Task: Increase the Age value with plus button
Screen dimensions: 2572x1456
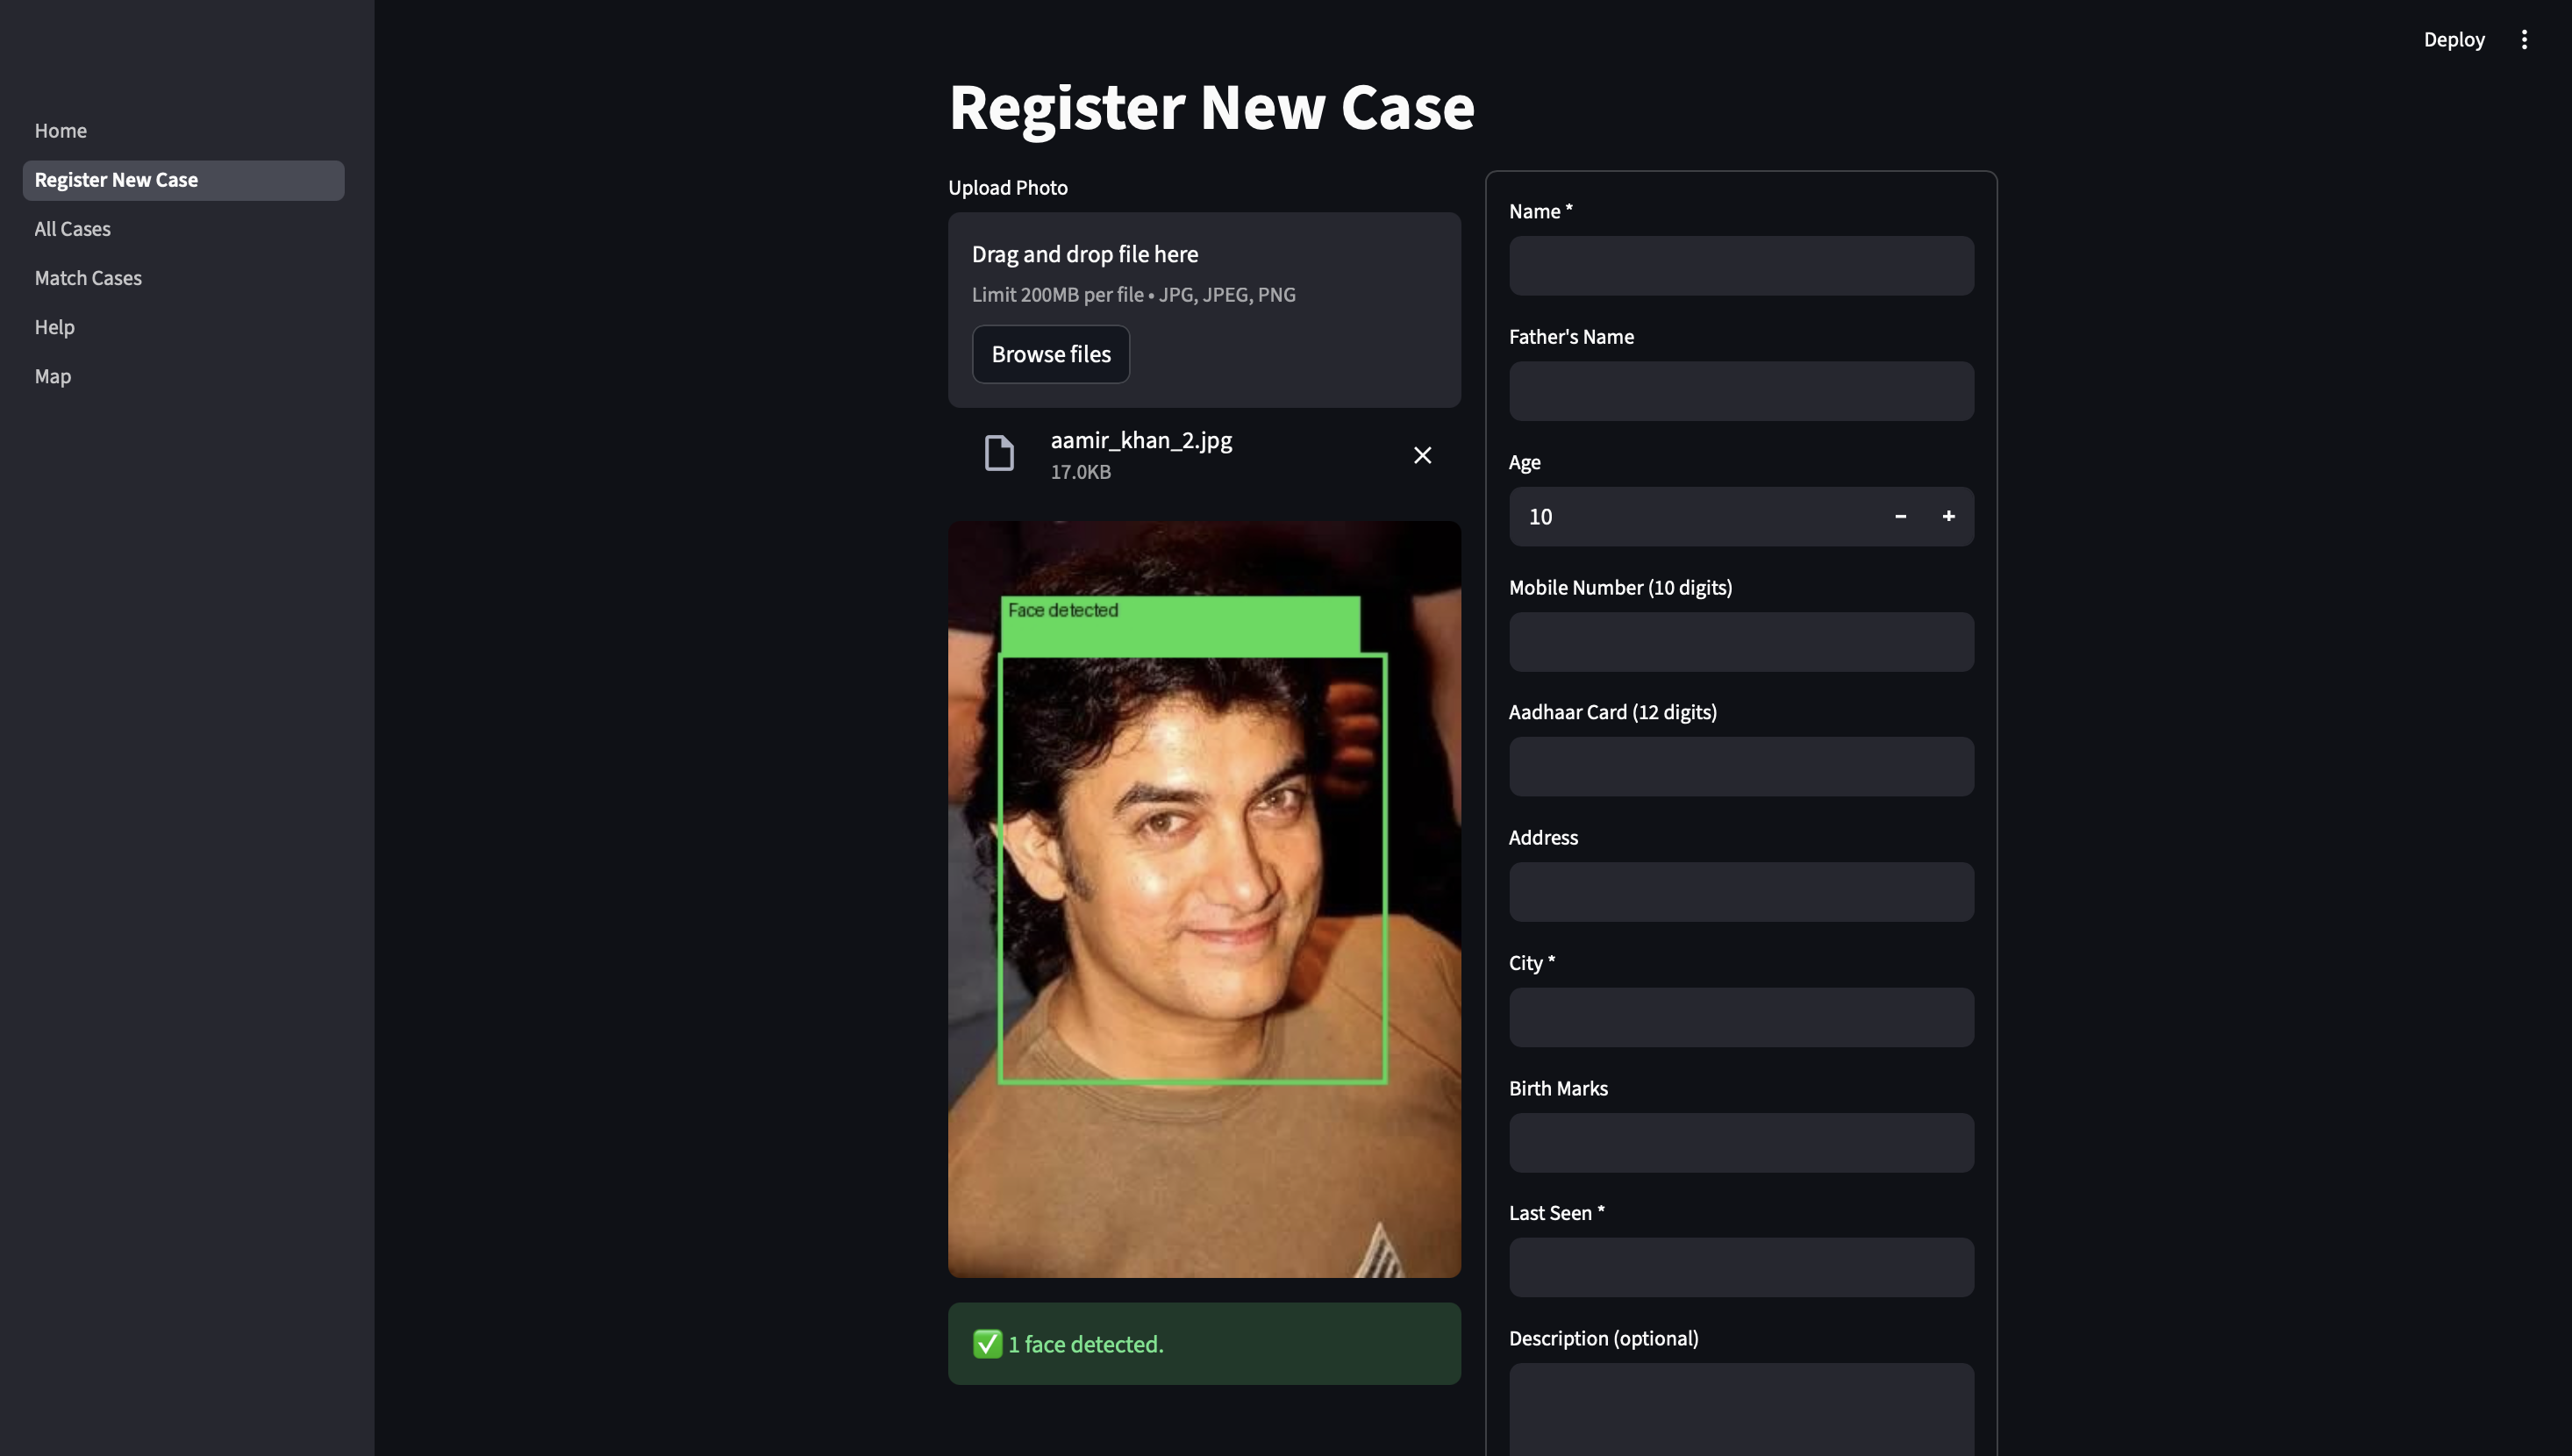Action: 1948,516
